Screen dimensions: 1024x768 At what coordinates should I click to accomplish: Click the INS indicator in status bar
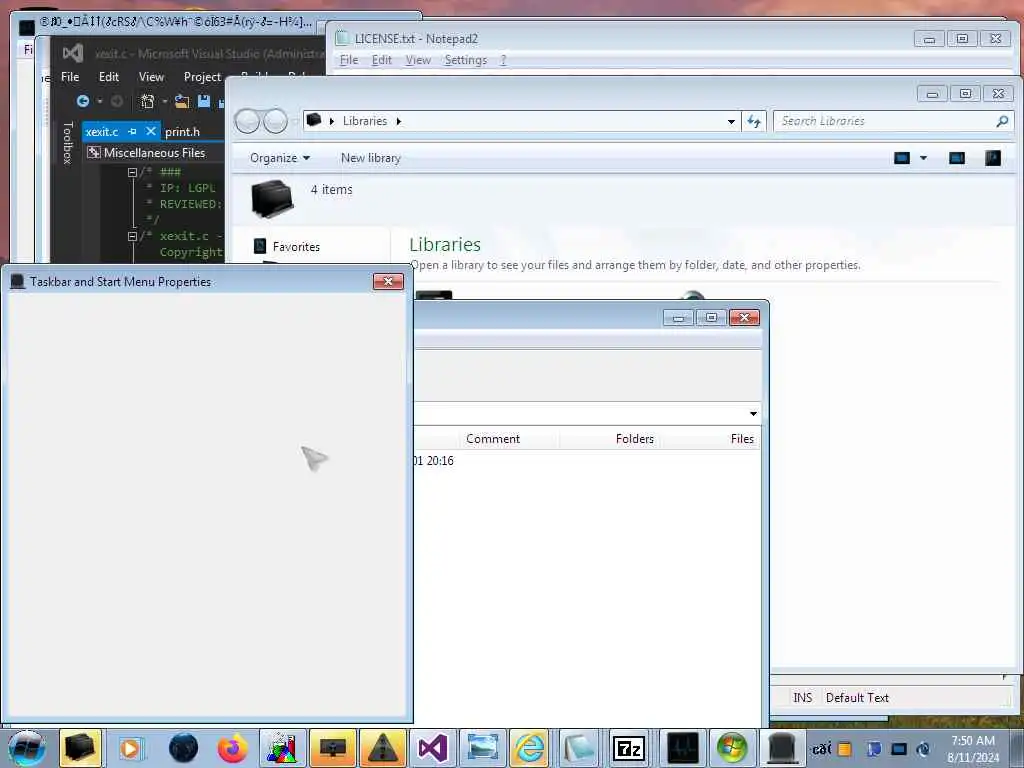[x=802, y=697]
